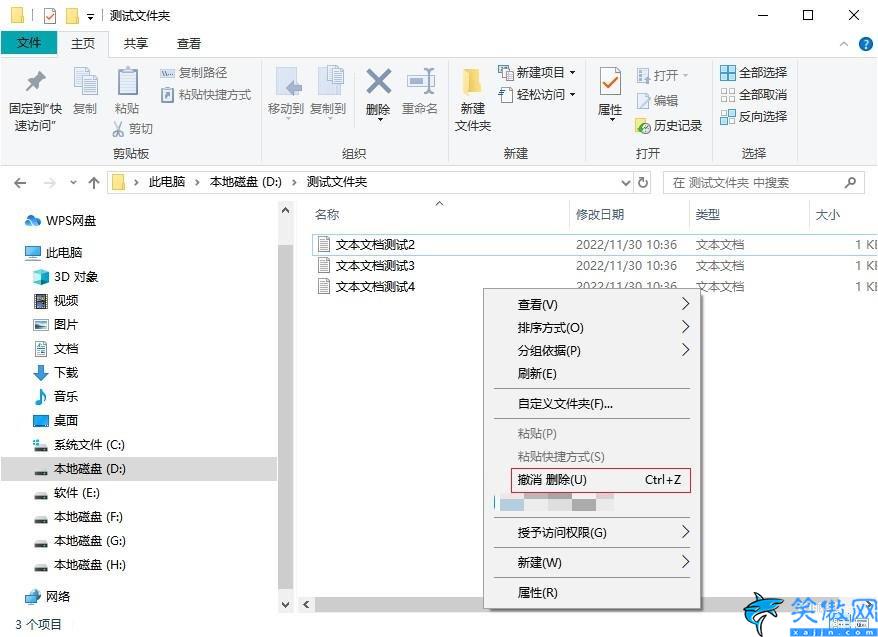
Task: Click the Move To icon
Action: click(x=288, y=82)
